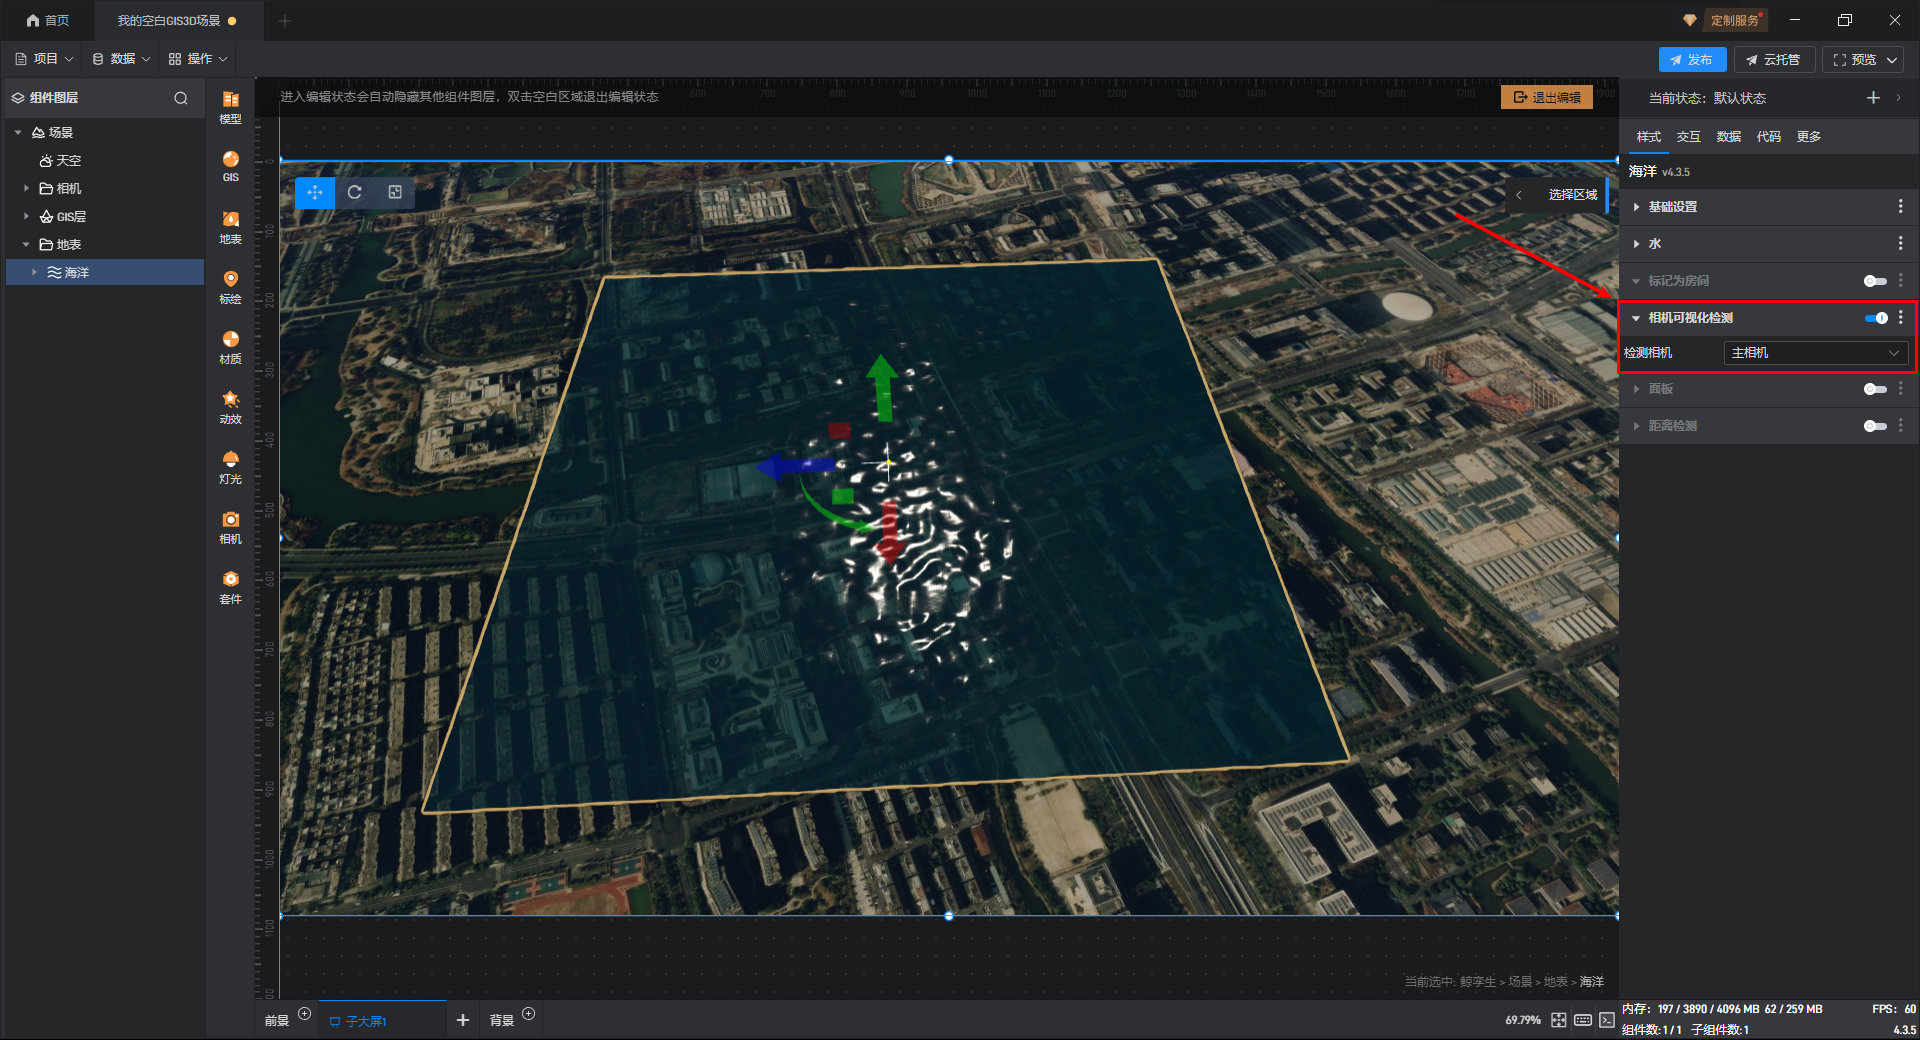Open the GIS component icon in sidebar
The width and height of the screenshot is (1920, 1040).
click(x=230, y=165)
